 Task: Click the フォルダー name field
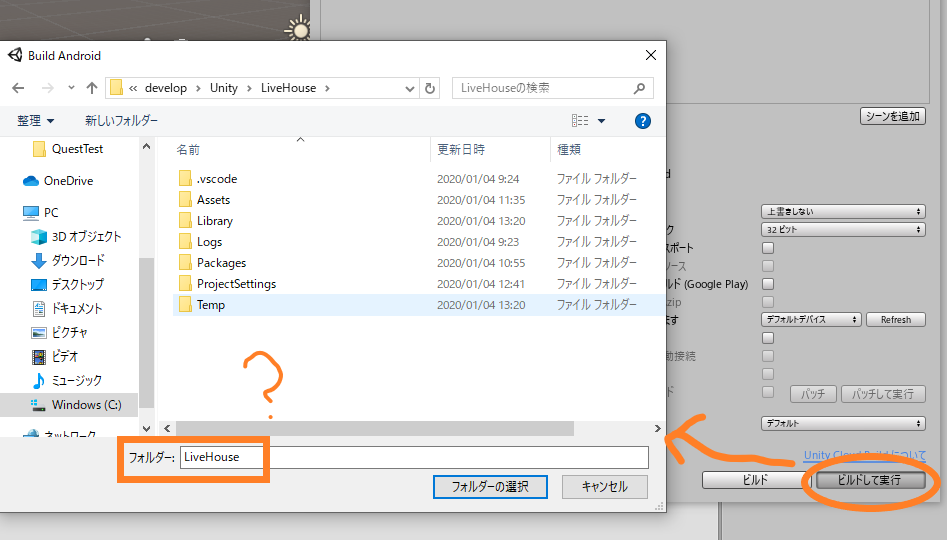414,457
